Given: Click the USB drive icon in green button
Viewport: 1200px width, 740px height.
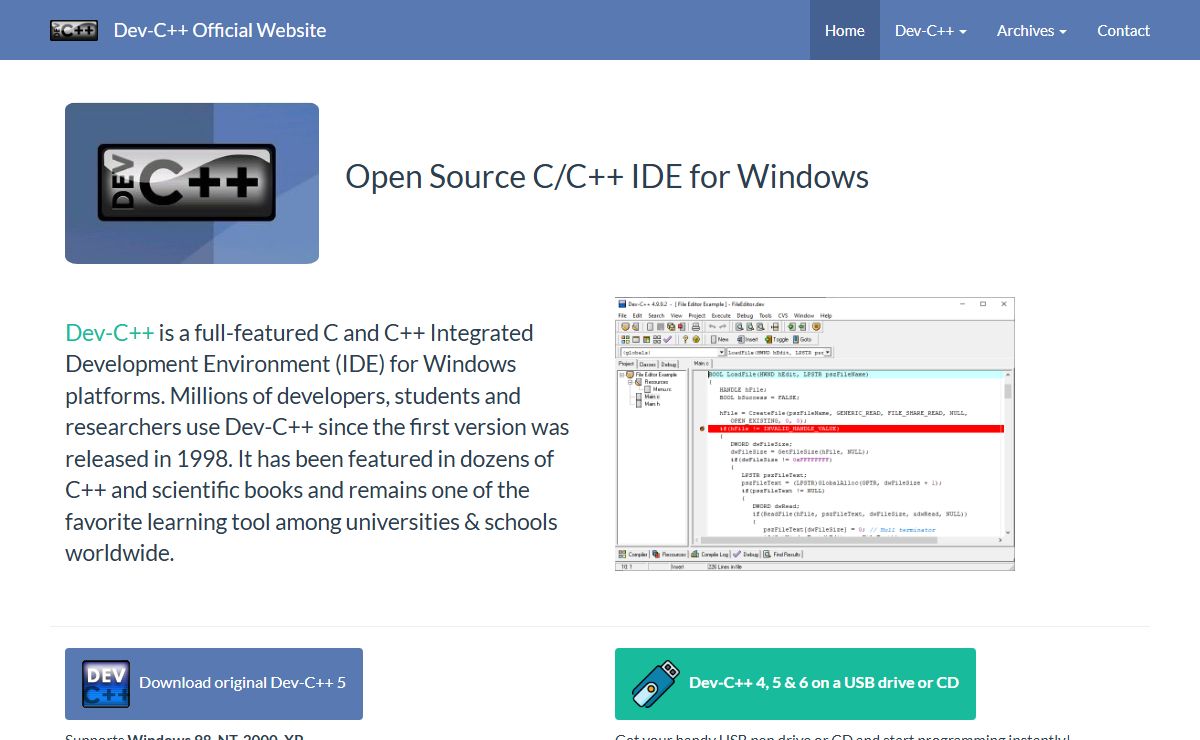Looking at the screenshot, I should pos(656,684).
